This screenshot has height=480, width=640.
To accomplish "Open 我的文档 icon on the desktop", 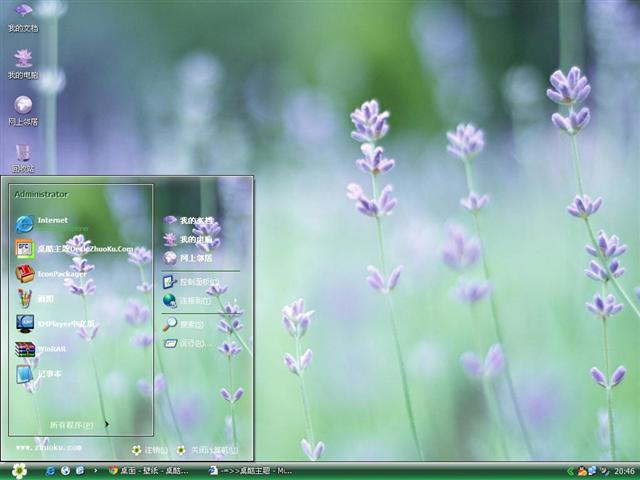I will pos(23,18).
